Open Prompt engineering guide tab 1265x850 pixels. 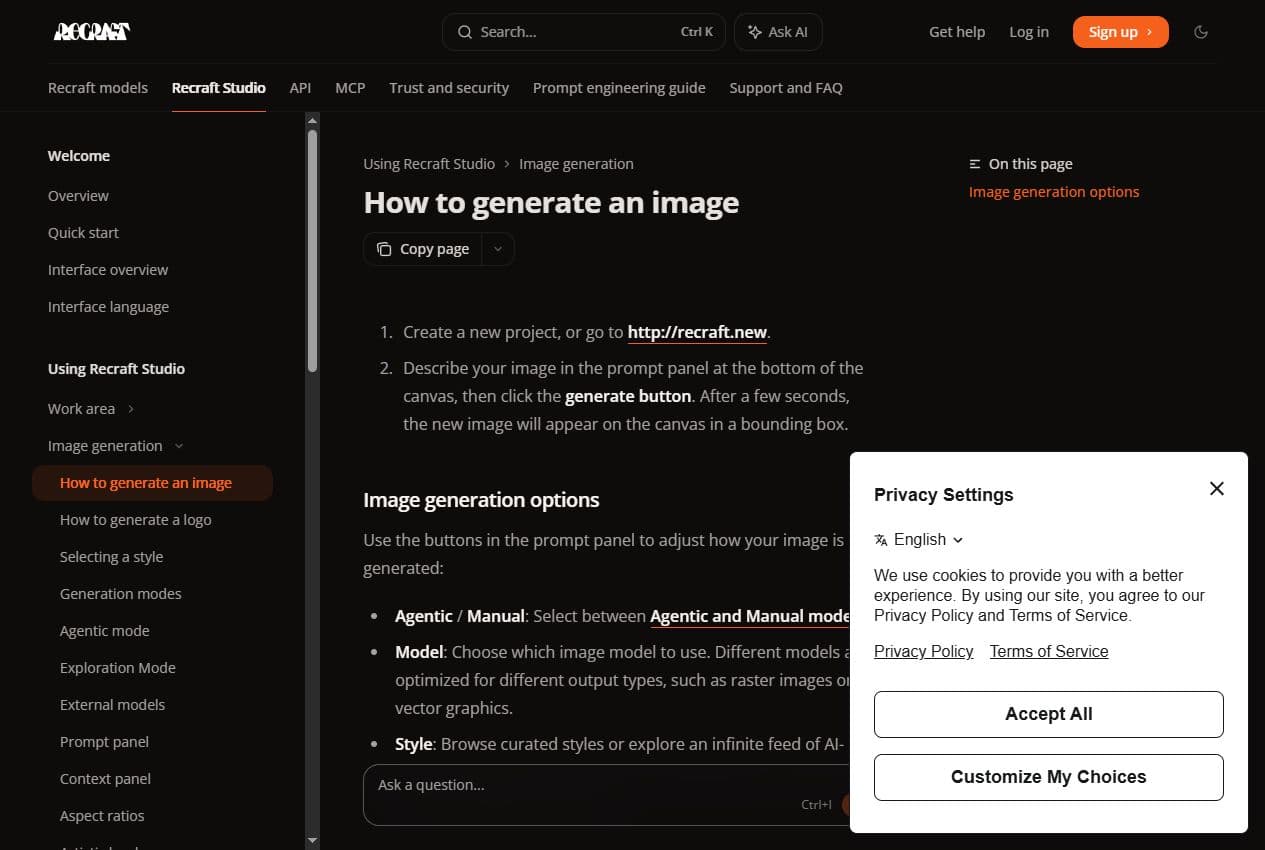[x=619, y=88]
